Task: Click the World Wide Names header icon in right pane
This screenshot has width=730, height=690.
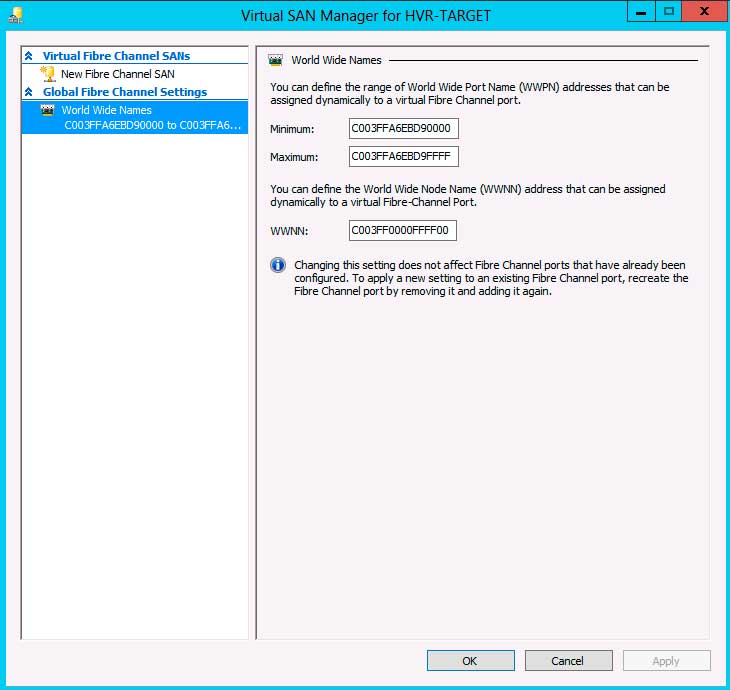Action: click(276, 61)
